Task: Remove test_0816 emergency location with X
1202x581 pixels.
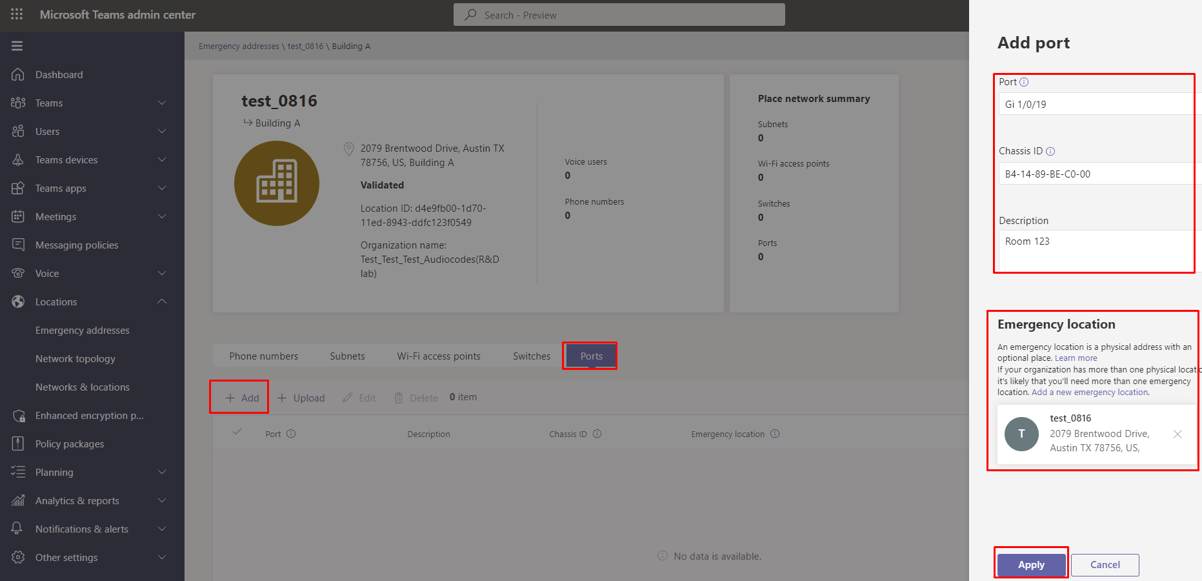Action: click(1177, 434)
